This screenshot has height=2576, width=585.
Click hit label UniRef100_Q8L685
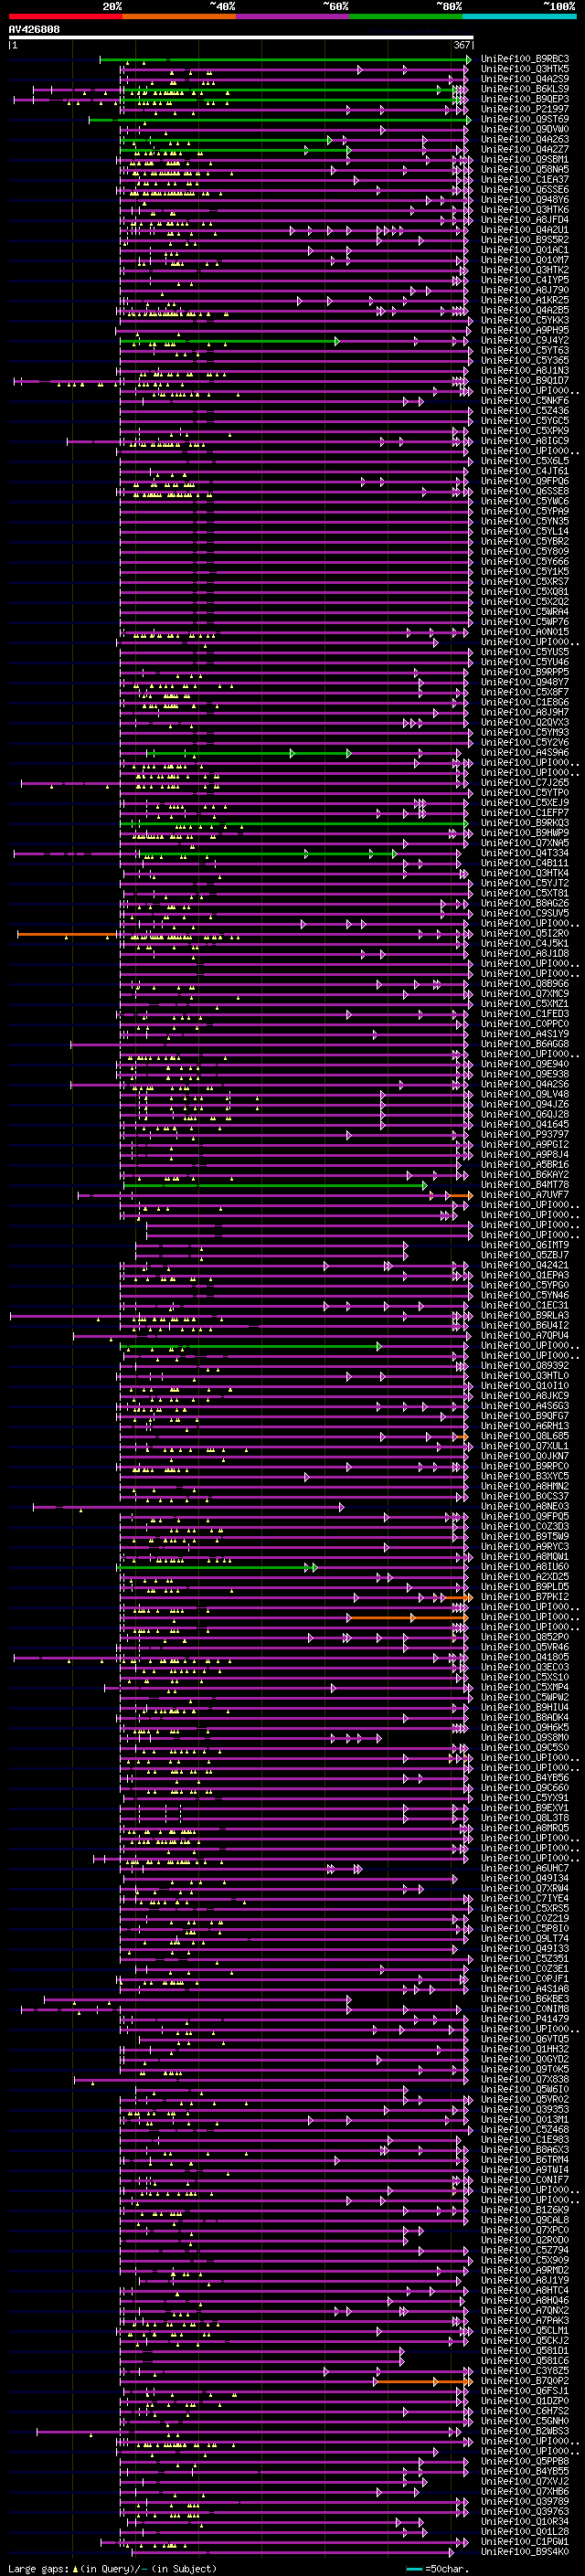[525, 1436]
